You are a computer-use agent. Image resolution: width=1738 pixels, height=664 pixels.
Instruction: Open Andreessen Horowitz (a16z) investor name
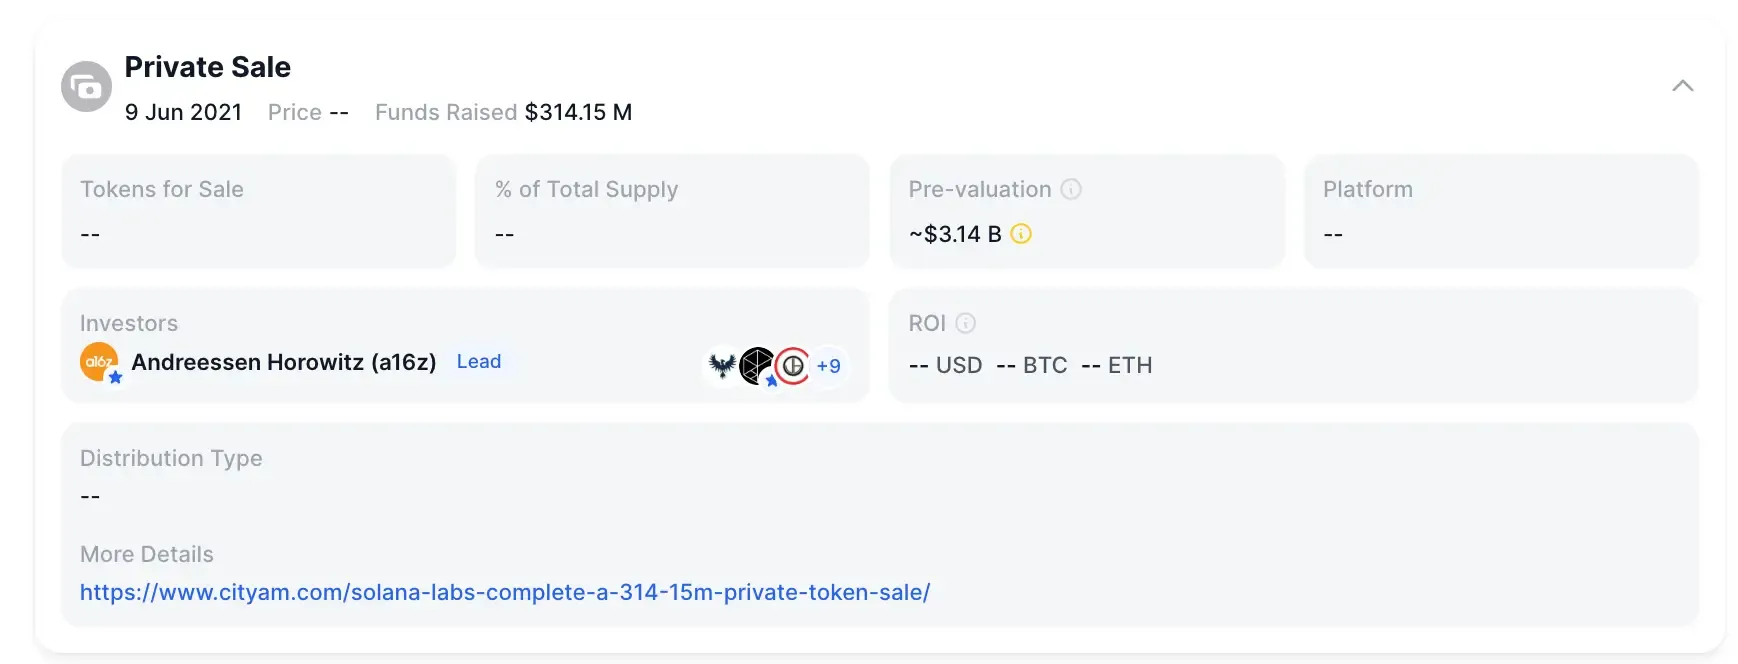(x=284, y=362)
